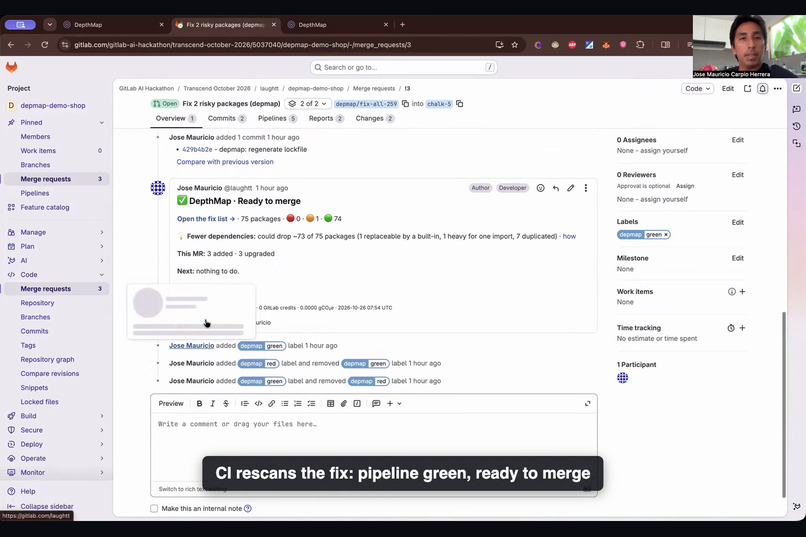Insert a table in the comment editor
The image size is (806, 537).
coord(331,403)
